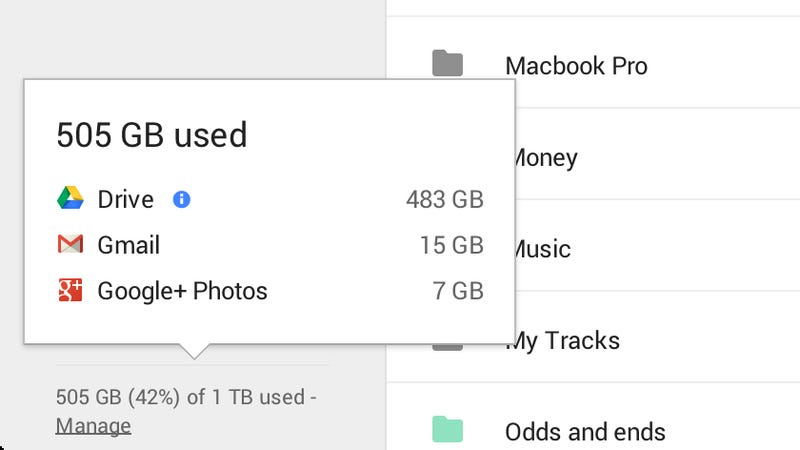Open the blue info icon beside Drive

(182, 199)
